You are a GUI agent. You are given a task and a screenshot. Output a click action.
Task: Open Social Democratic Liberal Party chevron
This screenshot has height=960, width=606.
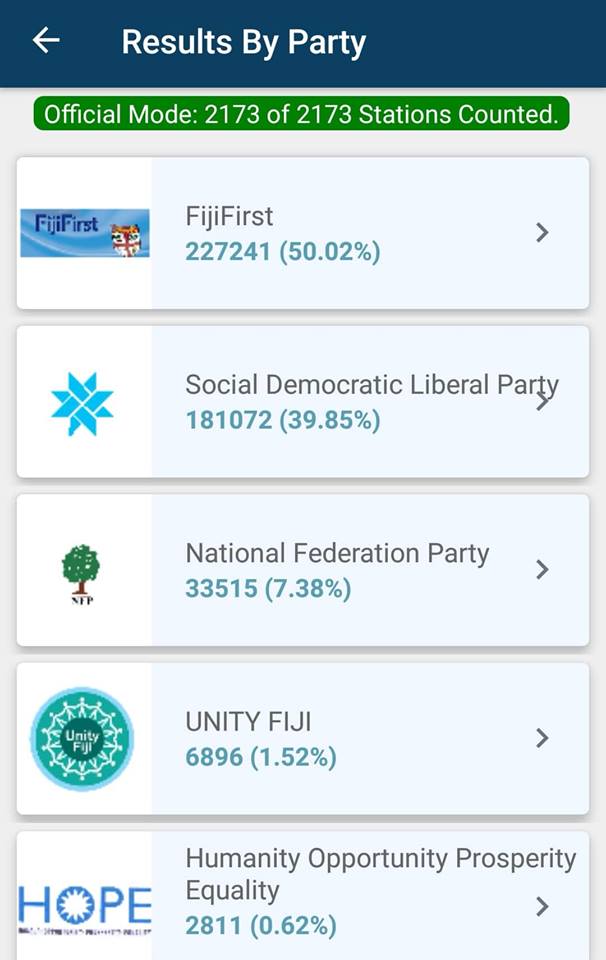tap(542, 402)
